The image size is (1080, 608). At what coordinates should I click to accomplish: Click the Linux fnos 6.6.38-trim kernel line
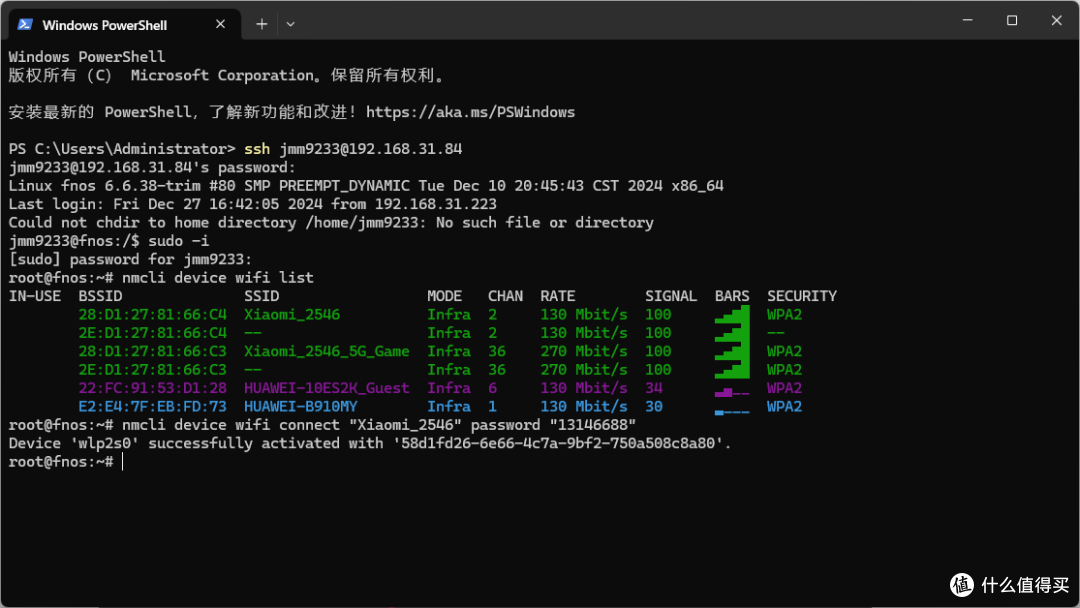tap(366, 186)
